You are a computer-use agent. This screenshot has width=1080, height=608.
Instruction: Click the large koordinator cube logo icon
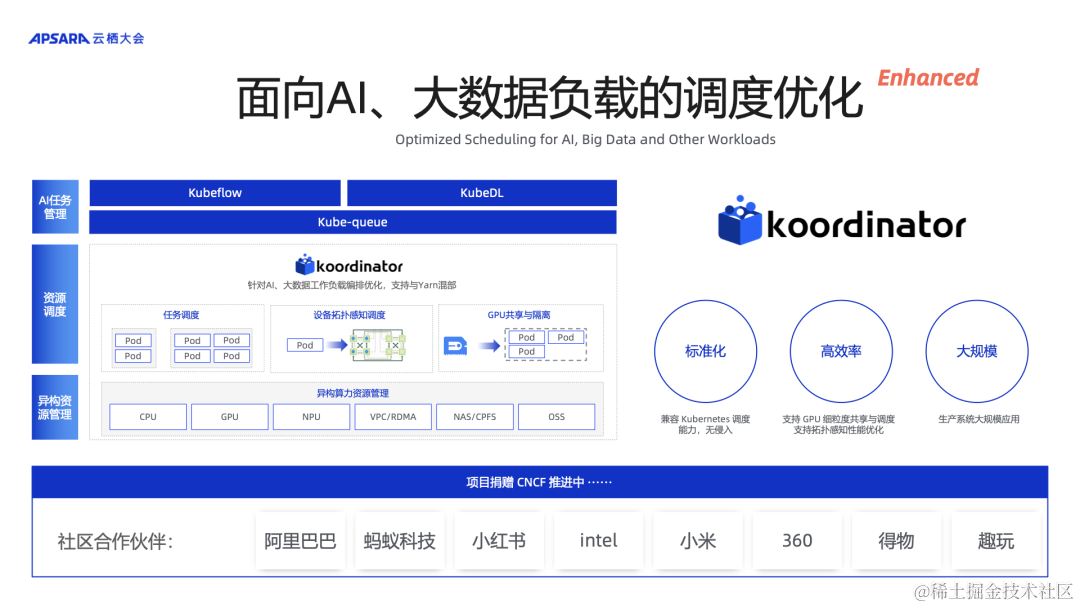(739, 220)
